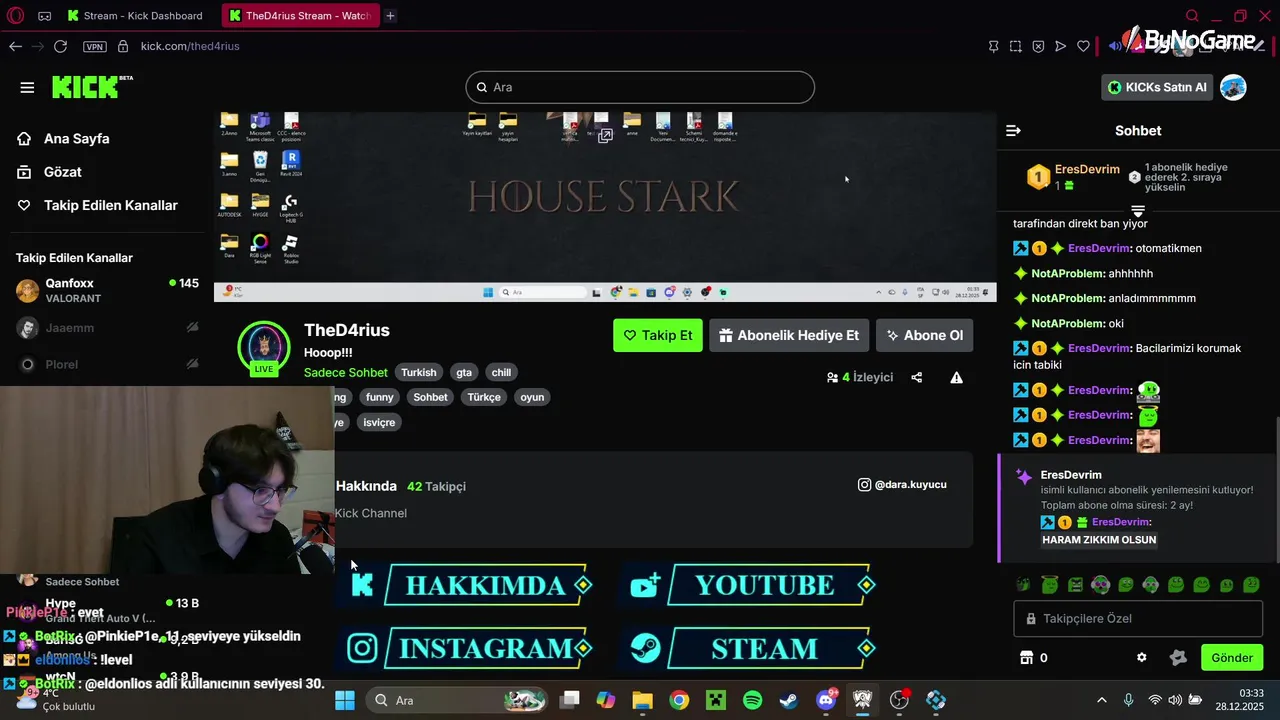Image resolution: width=1280 pixels, height=720 pixels.
Task: Open Takip Edilen Kanallar from the sidebar
Action: 110,205
